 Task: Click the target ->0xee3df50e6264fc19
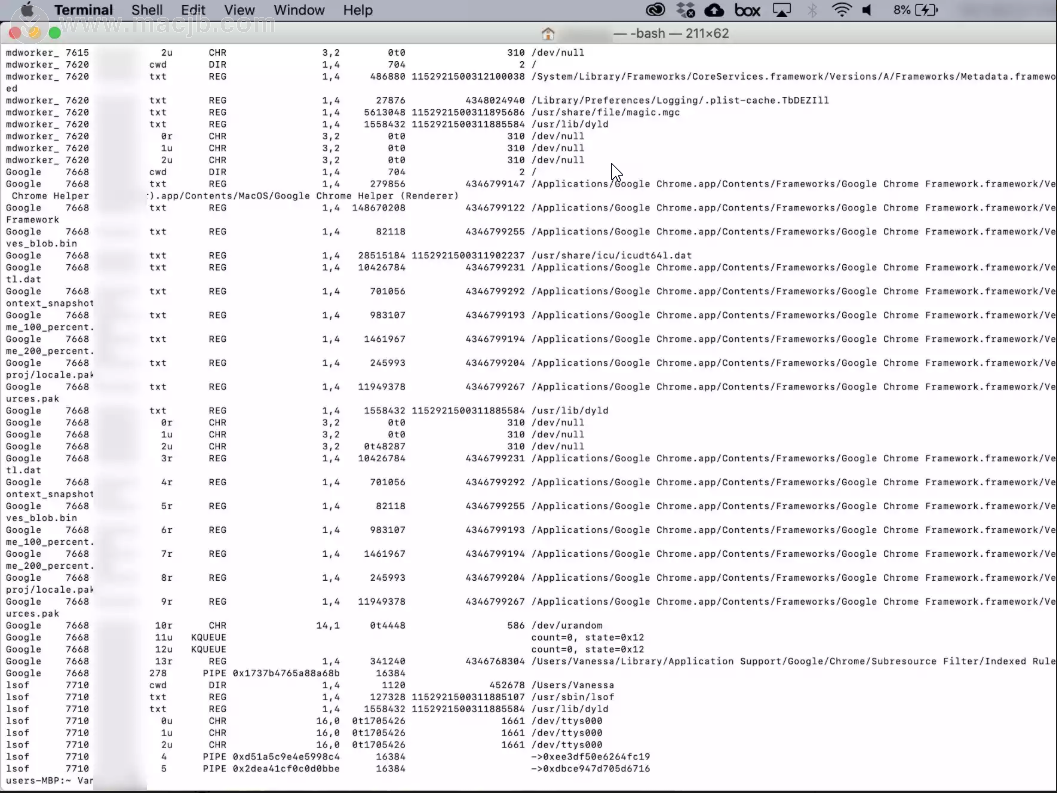coord(591,757)
